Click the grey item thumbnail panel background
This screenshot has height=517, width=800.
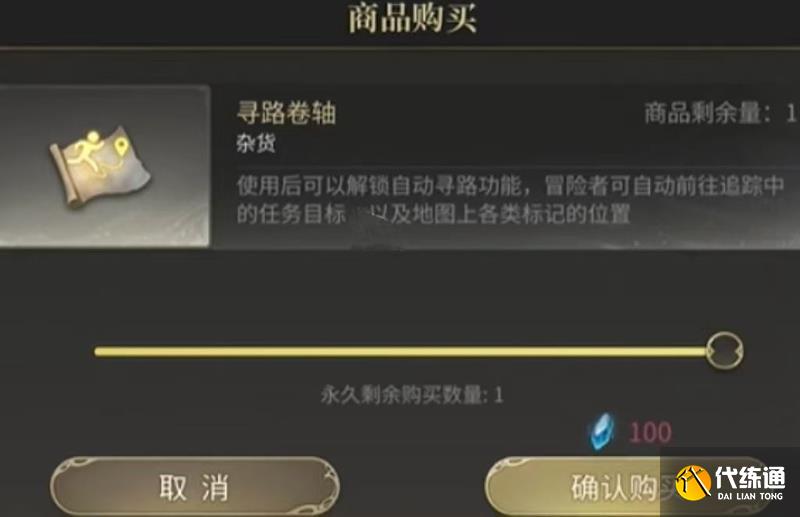click(x=104, y=166)
